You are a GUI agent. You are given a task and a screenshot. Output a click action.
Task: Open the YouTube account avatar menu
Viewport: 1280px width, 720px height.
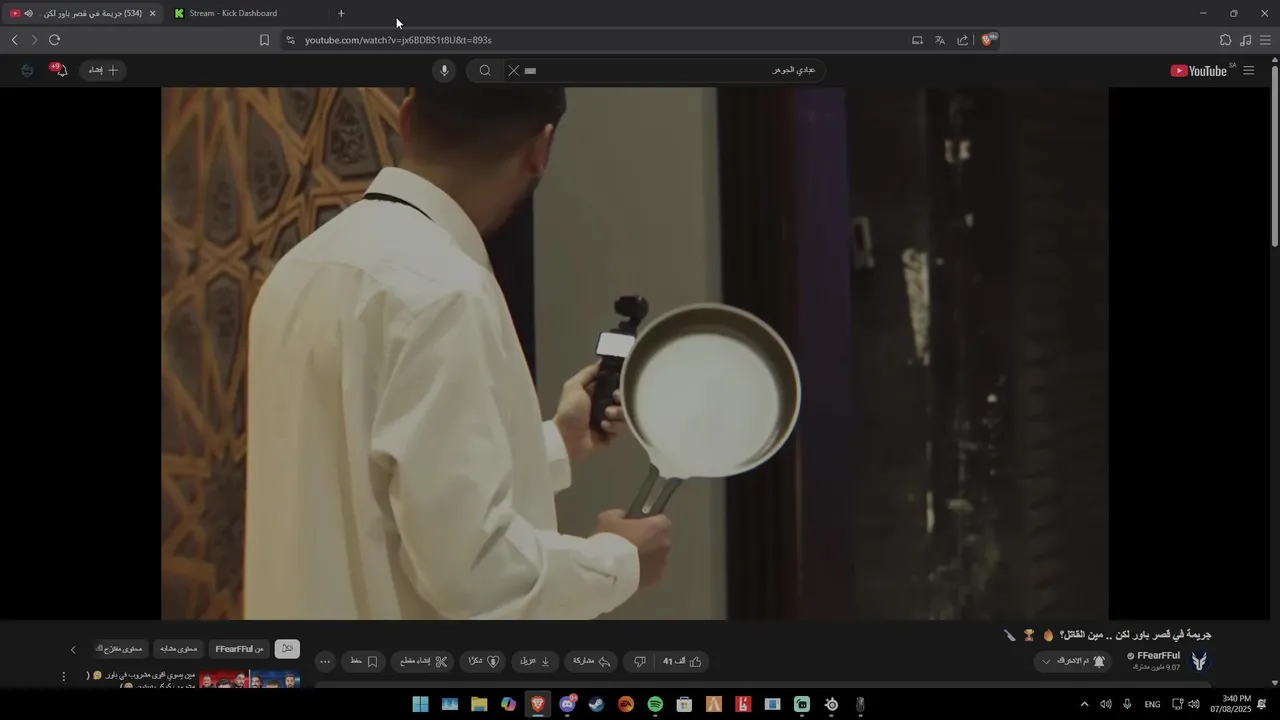pos(27,70)
